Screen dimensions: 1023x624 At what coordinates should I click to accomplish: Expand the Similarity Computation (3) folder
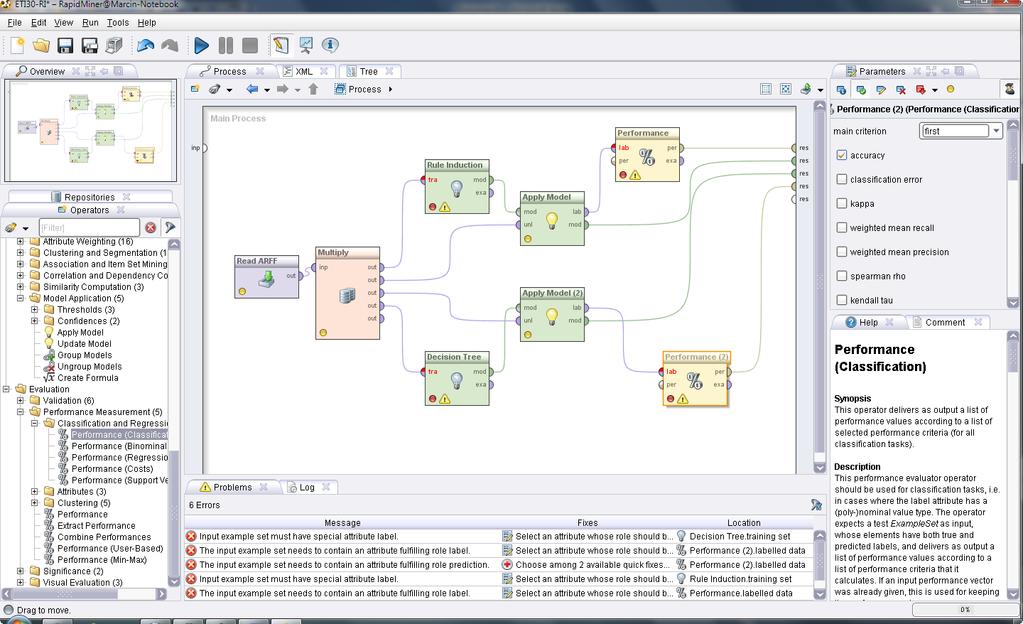[x=20, y=287]
